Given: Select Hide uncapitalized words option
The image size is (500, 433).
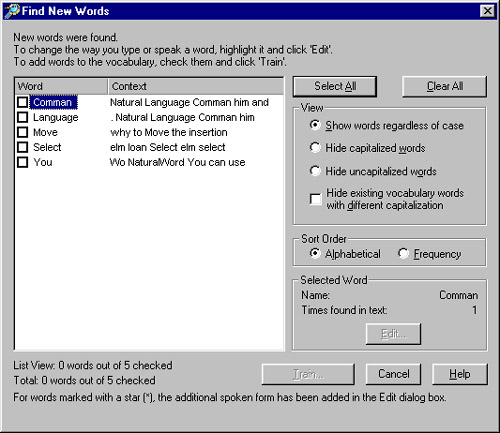Looking at the screenshot, I should (315, 171).
